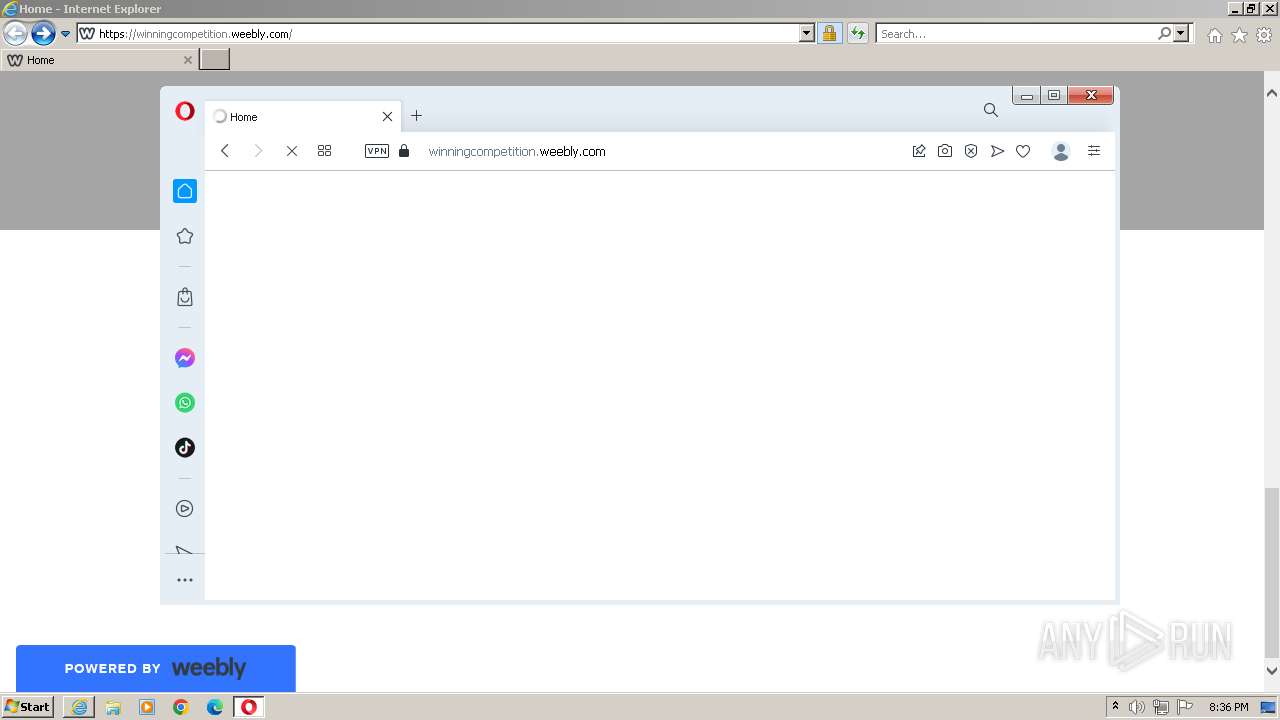Refresh page in Internet Explorer
This screenshot has width=1280, height=720.
(858, 33)
